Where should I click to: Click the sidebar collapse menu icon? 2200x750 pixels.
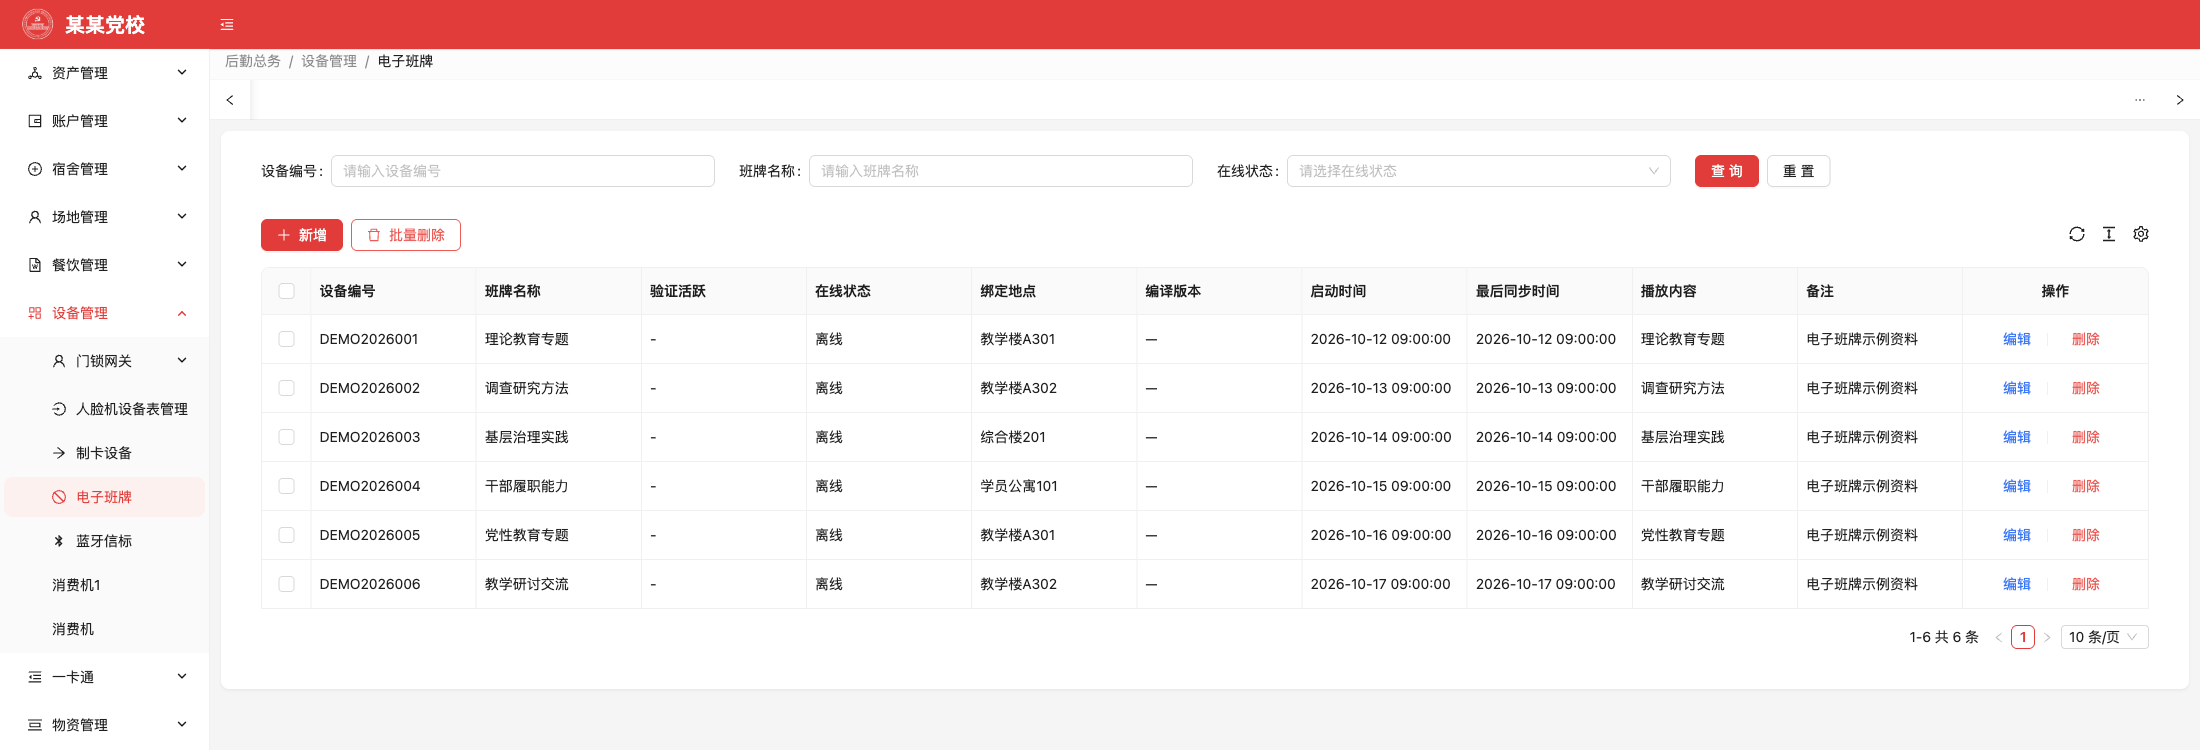coord(227,25)
